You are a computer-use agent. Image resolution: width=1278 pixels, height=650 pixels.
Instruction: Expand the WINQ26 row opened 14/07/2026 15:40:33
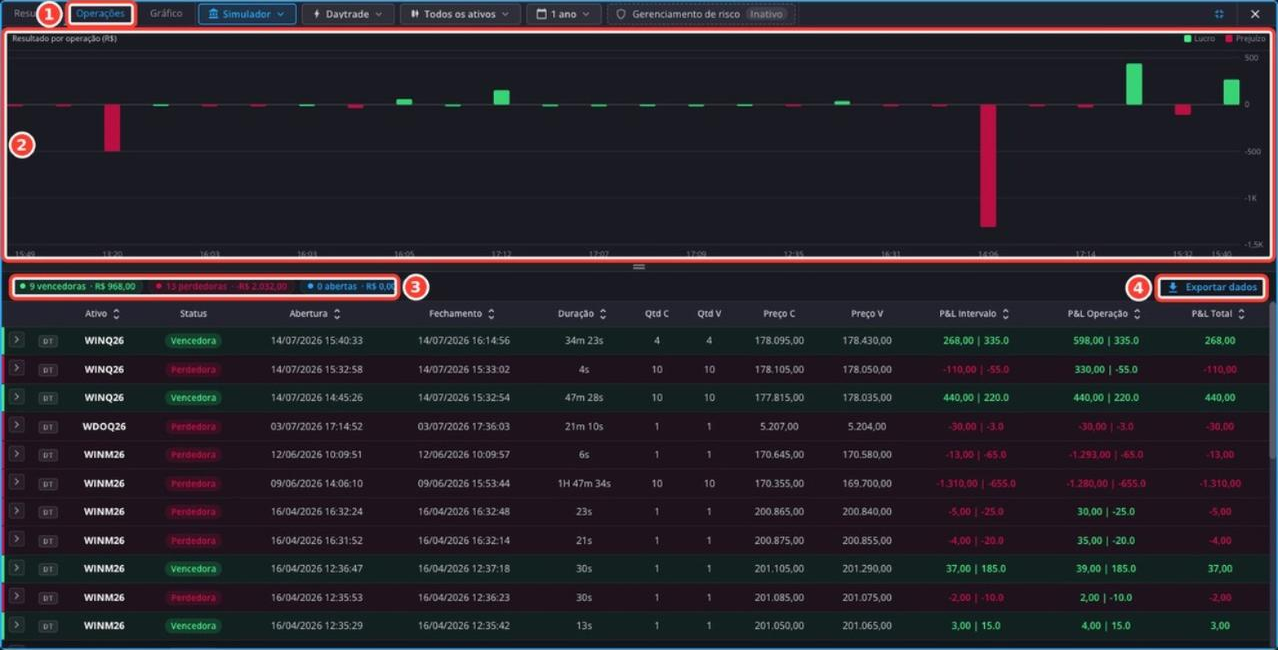[x=17, y=340]
